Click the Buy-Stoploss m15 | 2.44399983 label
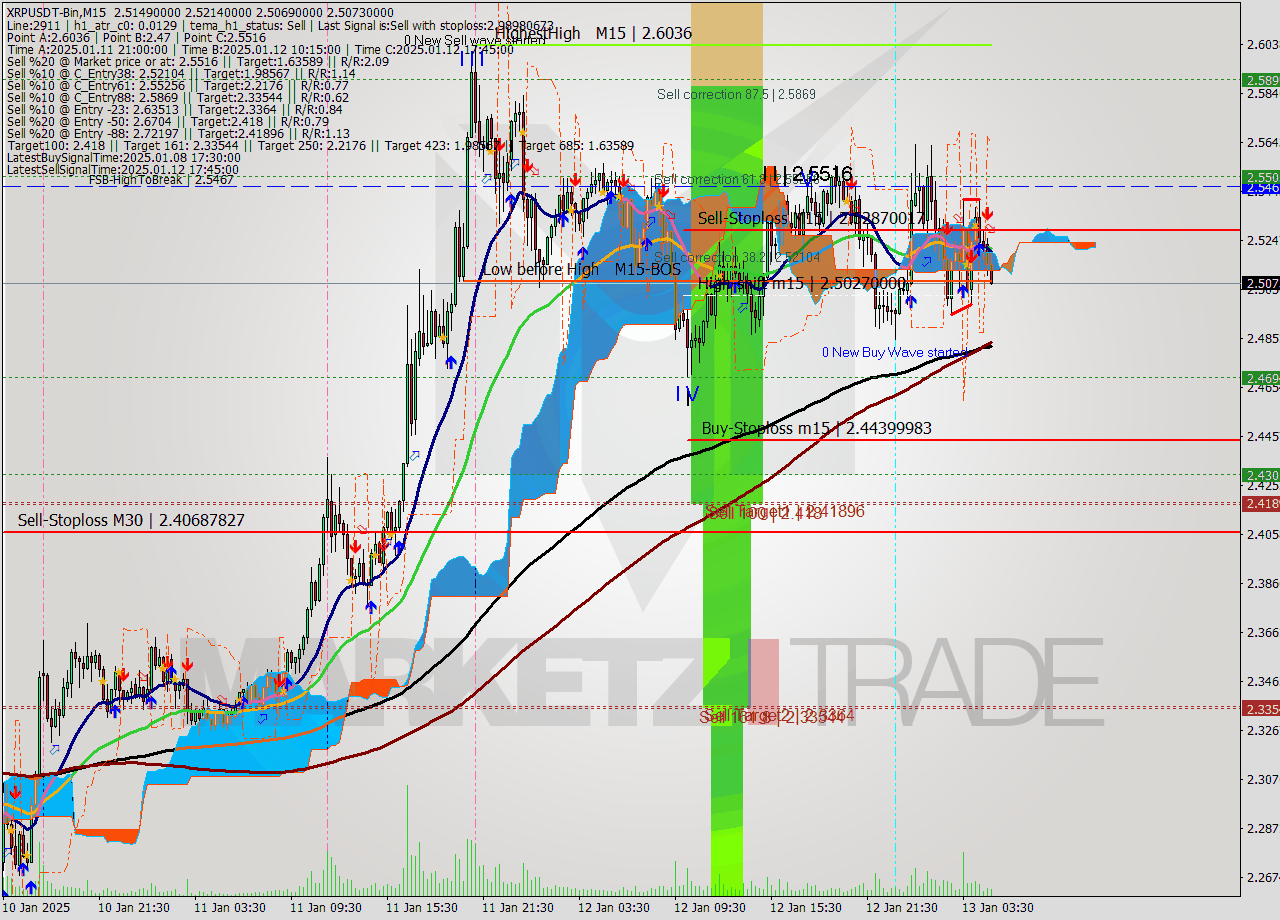Viewport: 1280px width, 920px height. point(816,428)
